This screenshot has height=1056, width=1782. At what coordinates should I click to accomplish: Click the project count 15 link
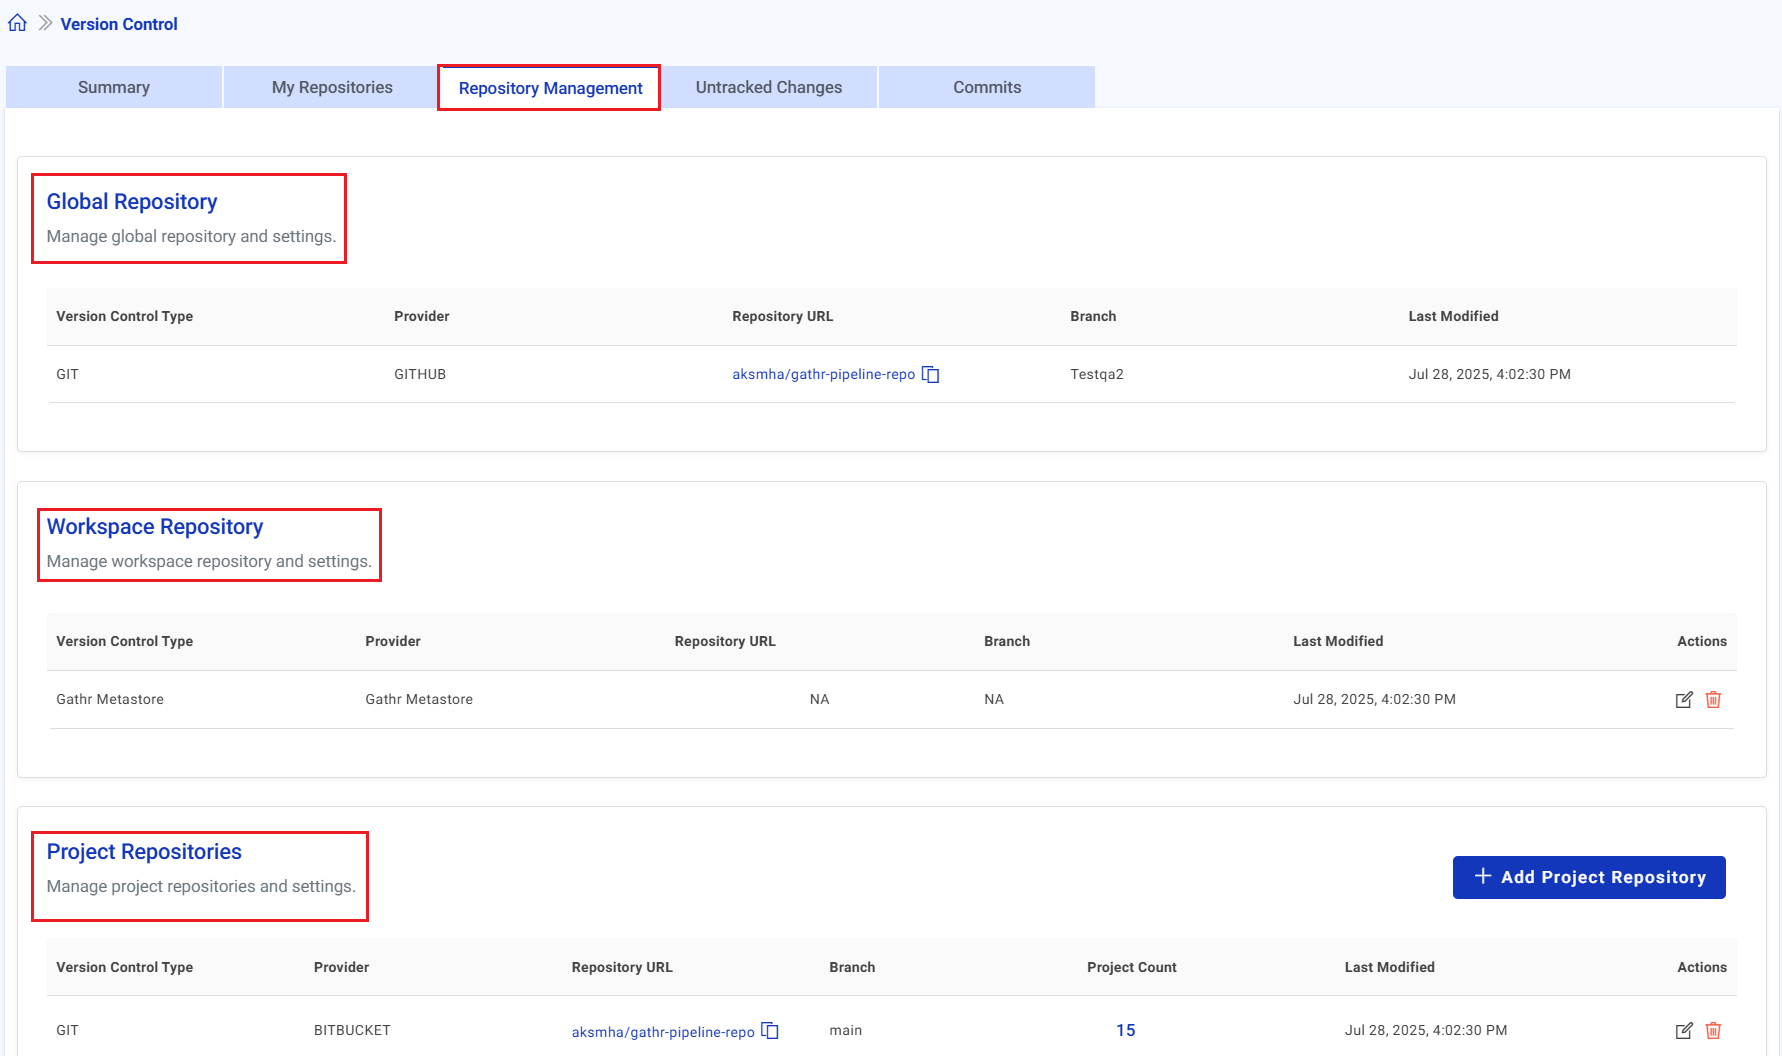point(1125,1030)
